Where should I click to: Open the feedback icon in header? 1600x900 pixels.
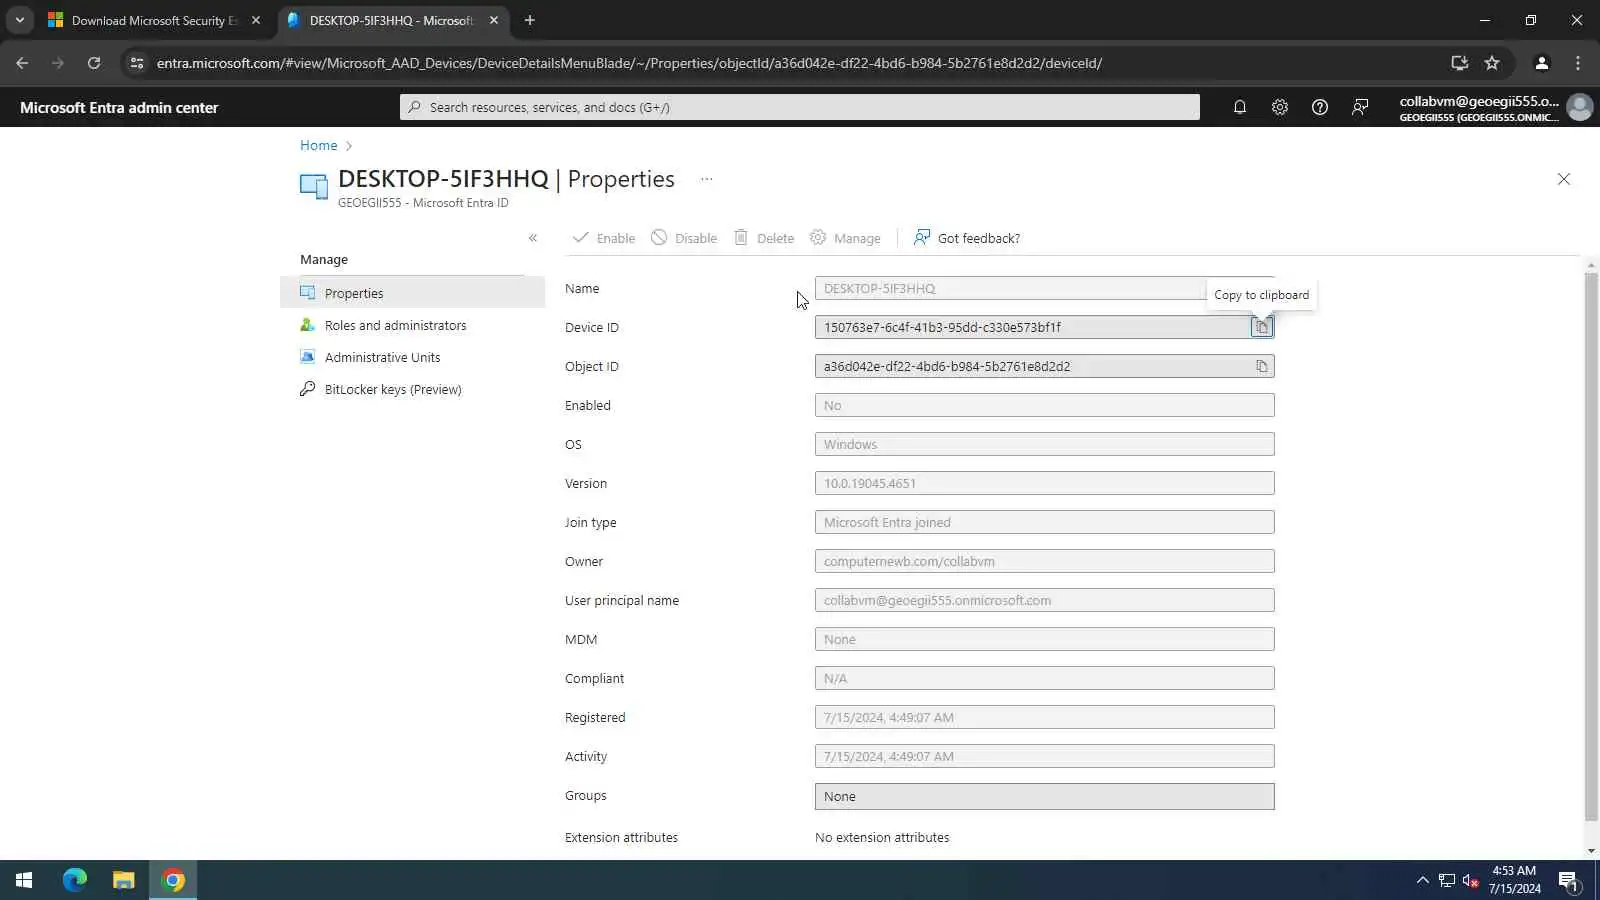point(1360,107)
